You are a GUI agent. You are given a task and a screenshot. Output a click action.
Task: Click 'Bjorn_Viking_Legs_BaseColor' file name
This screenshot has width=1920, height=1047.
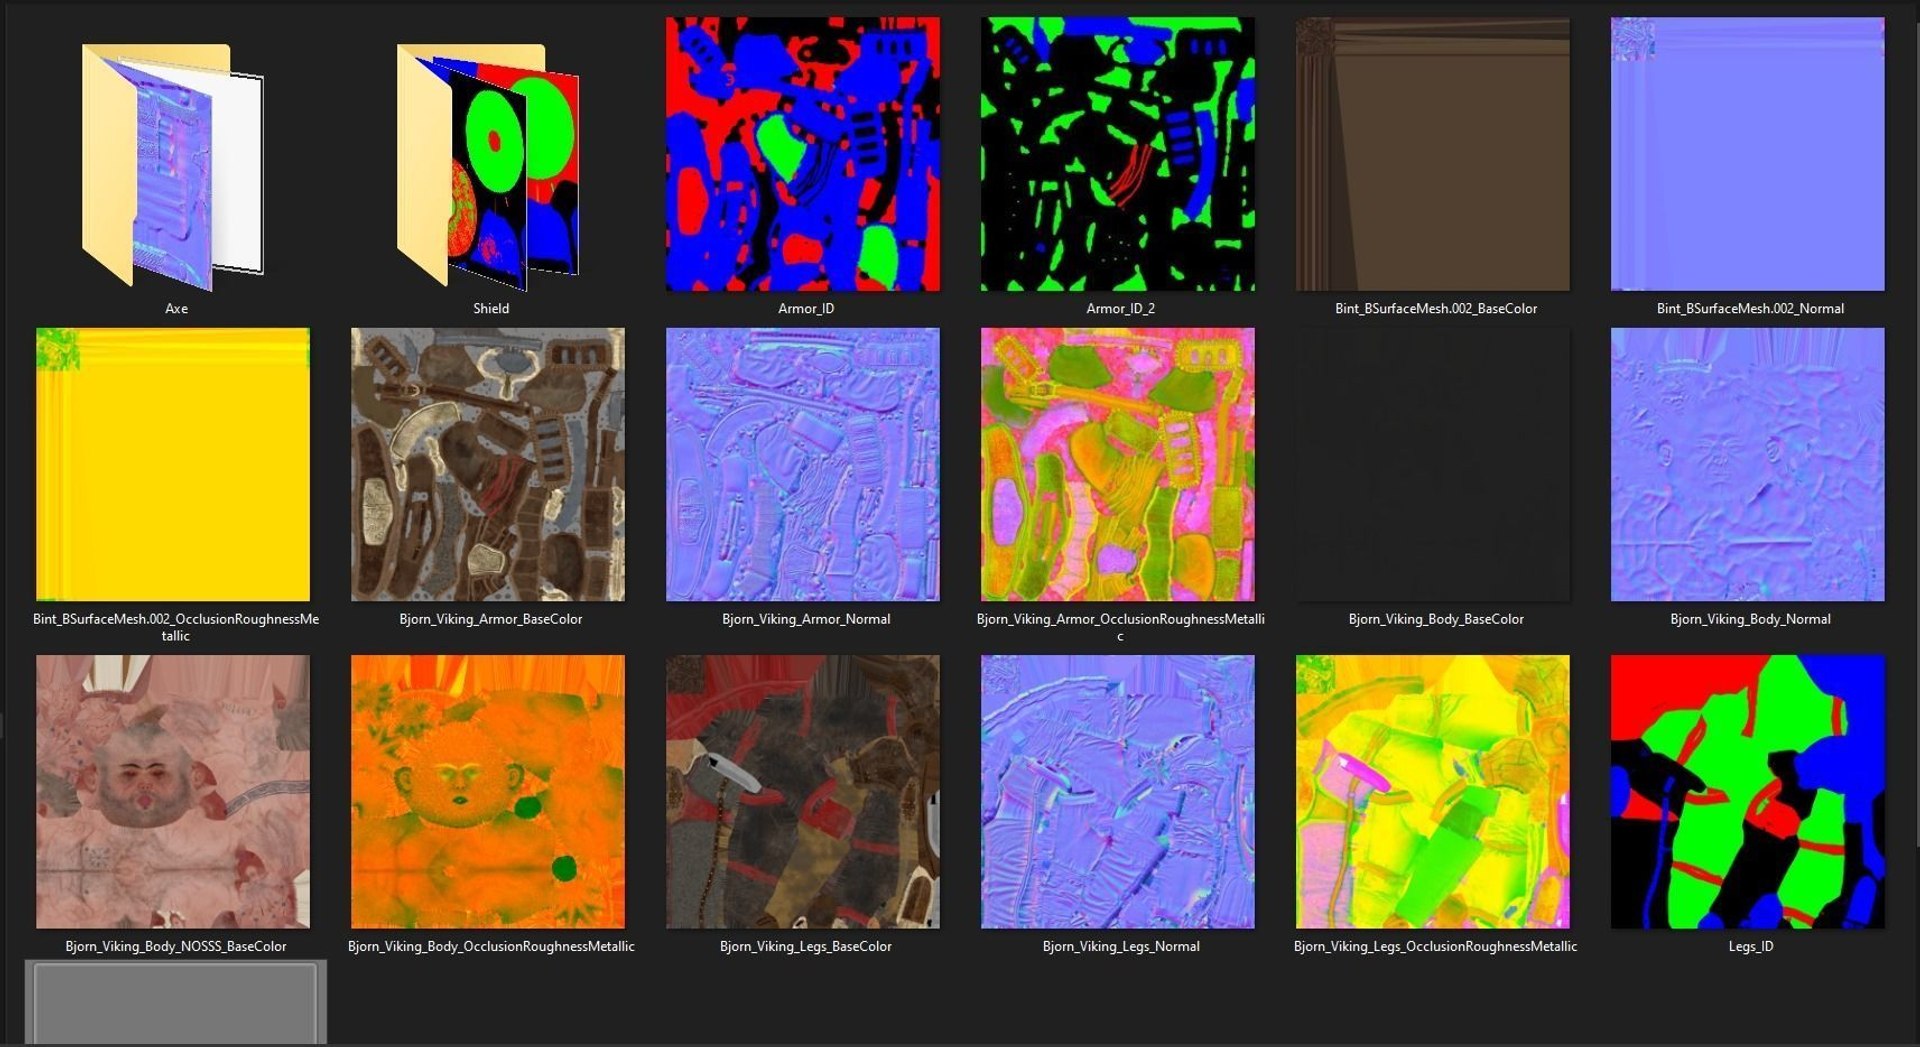tap(806, 947)
